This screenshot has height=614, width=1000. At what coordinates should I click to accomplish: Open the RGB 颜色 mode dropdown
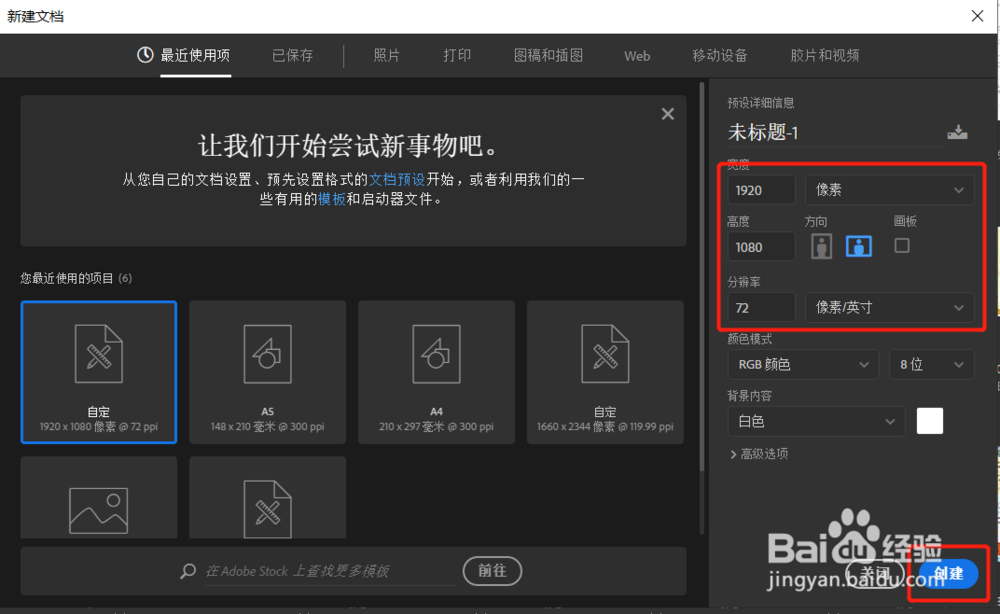[803, 364]
